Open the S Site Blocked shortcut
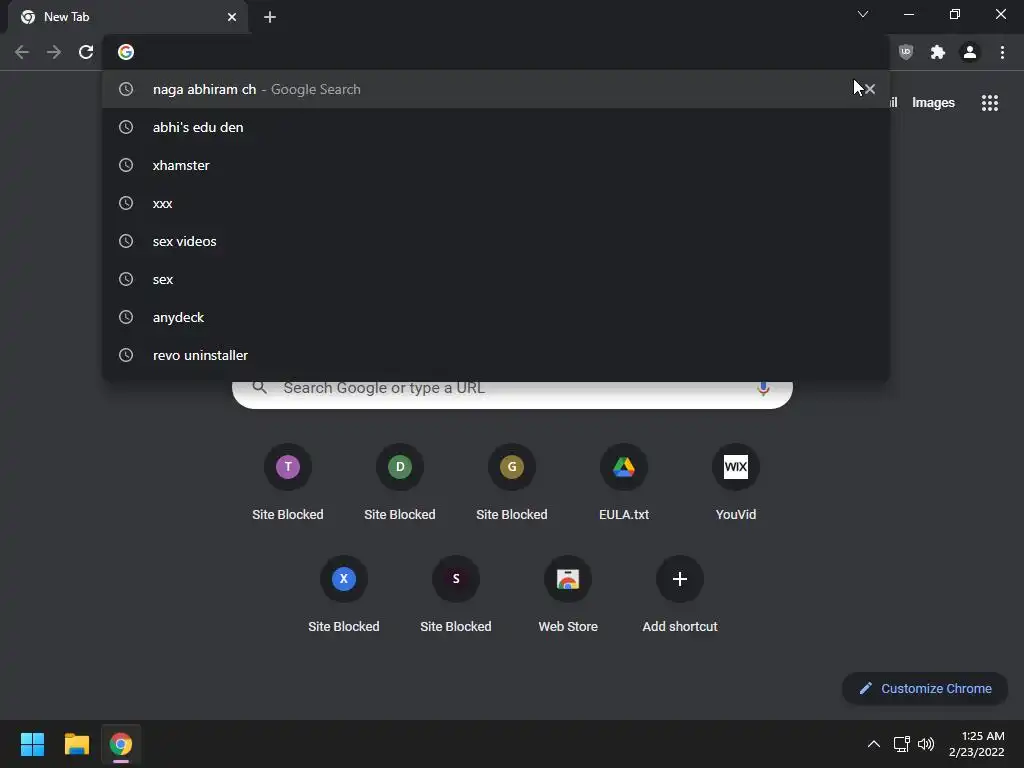 pos(456,594)
